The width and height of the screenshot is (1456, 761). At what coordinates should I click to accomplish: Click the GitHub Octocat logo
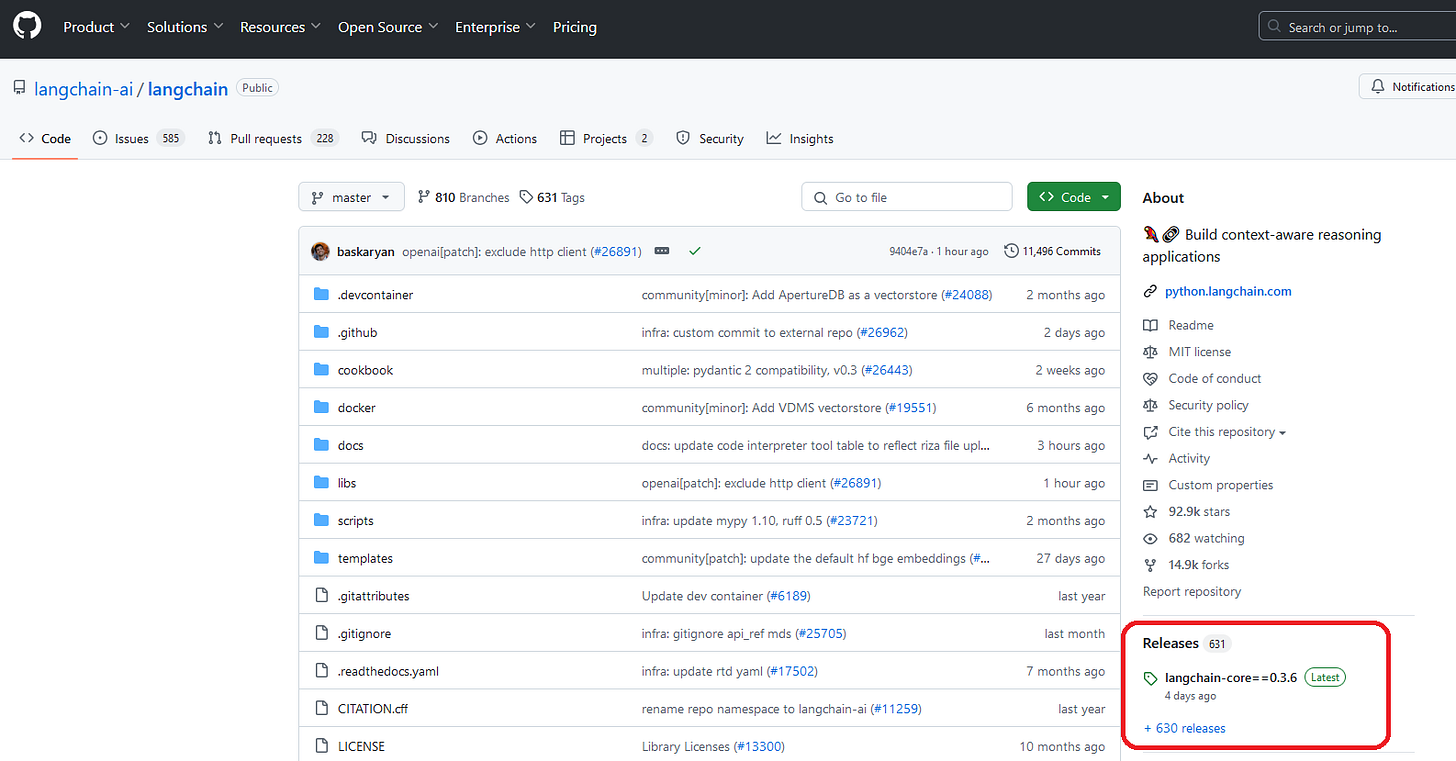click(x=27, y=27)
